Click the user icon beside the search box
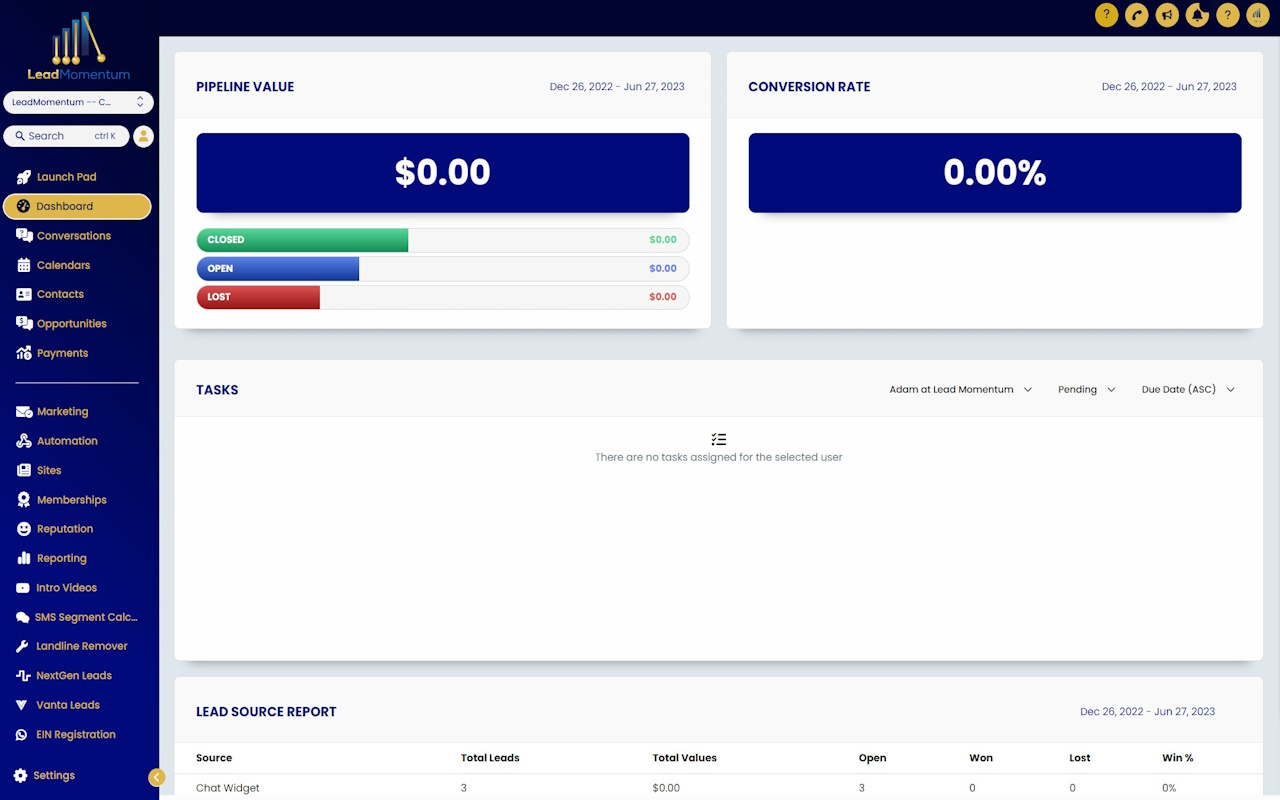The width and height of the screenshot is (1280, 800). tap(143, 136)
